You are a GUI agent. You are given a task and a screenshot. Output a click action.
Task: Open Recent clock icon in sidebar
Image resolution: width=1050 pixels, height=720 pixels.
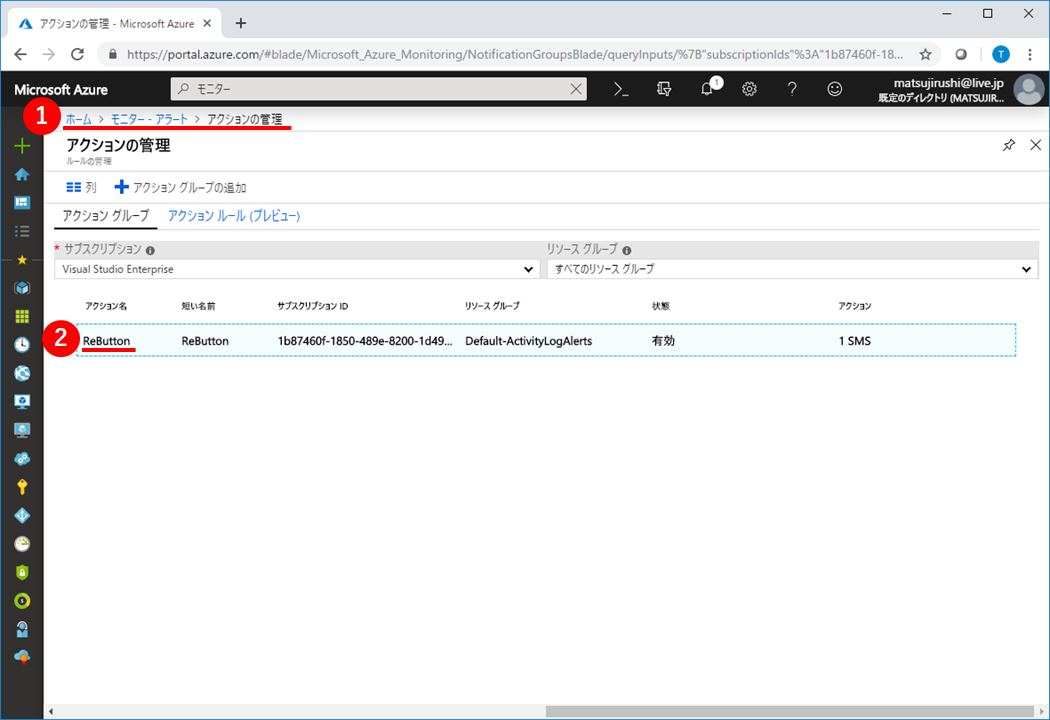22,345
